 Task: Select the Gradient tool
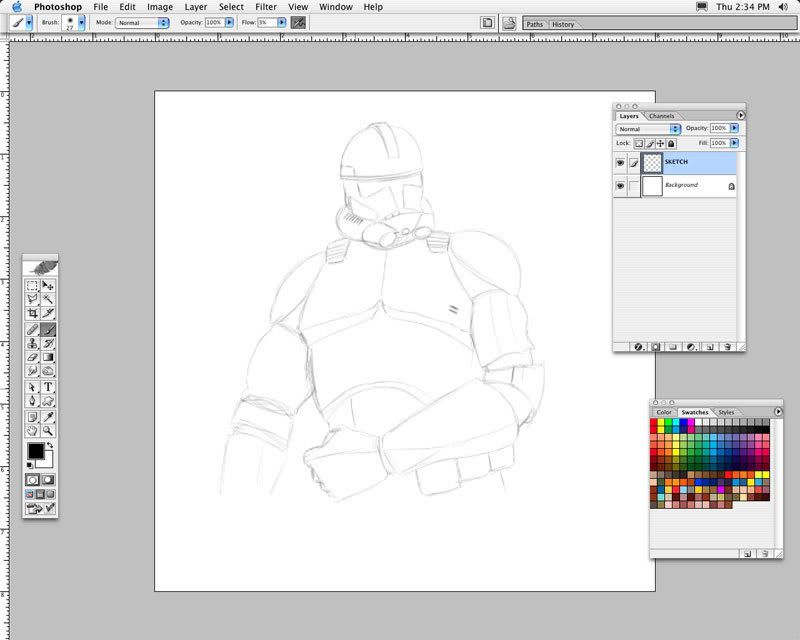point(48,357)
